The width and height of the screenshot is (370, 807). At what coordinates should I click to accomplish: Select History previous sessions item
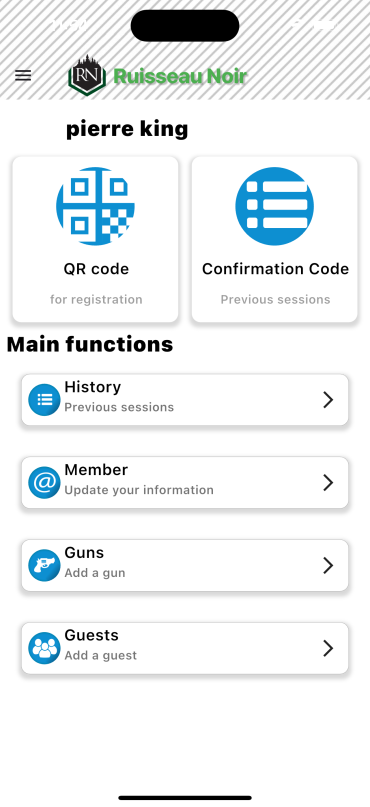point(185,400)
